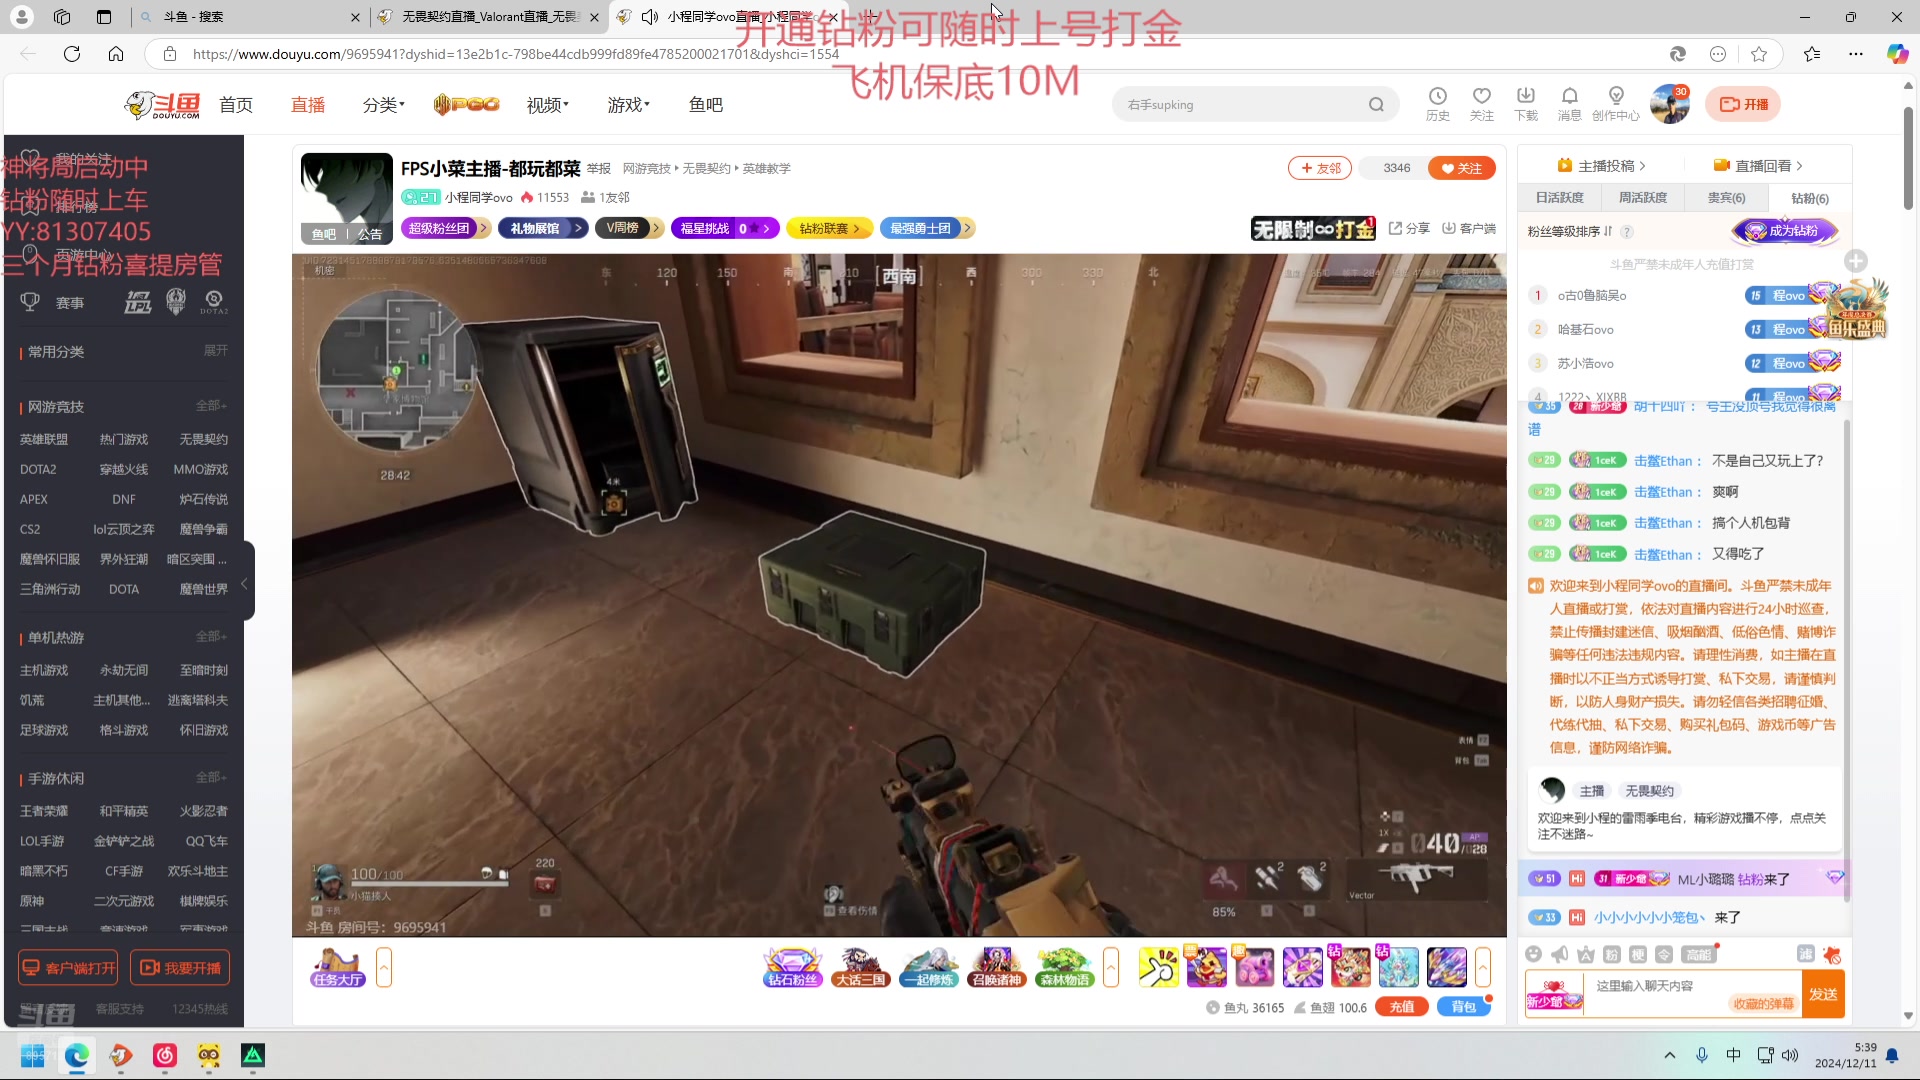This screenshot has width=1920, height=1080.
Task: Open the emoji picker in chat
Action: click(1533, 954)
